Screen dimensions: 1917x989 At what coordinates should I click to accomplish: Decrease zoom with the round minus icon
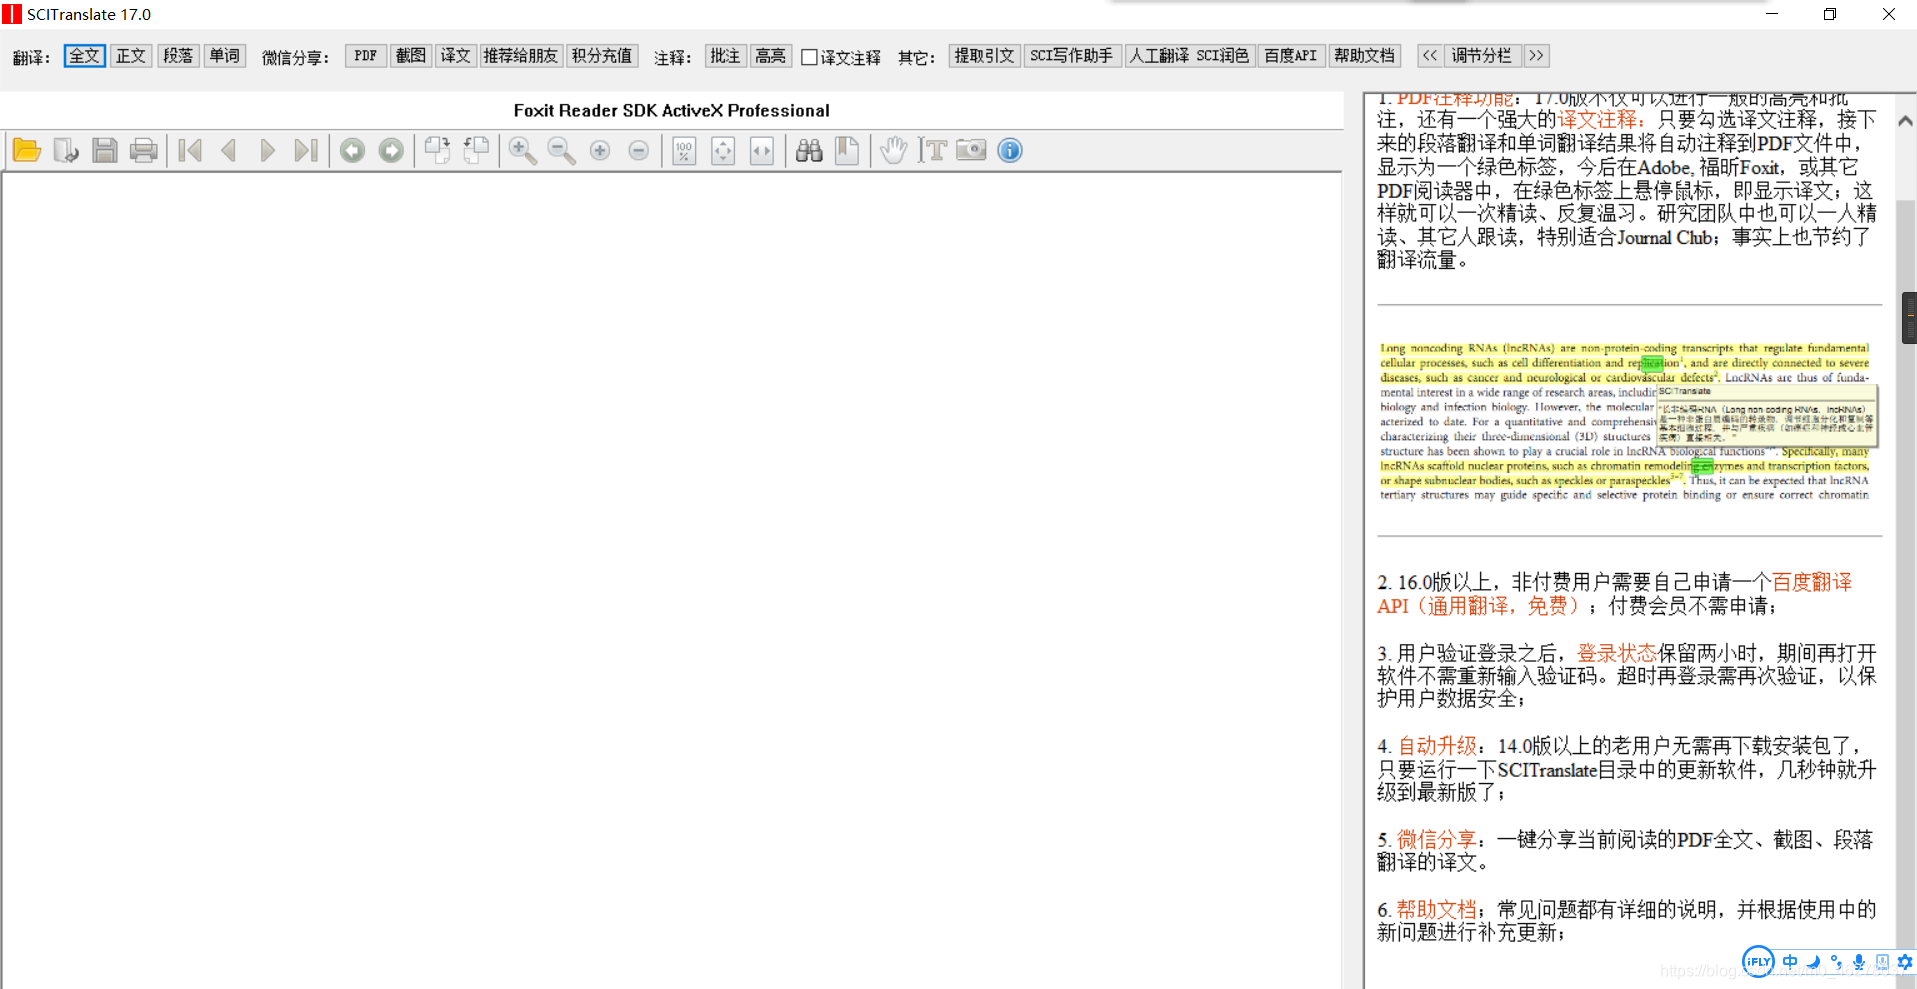coord(639,151)
